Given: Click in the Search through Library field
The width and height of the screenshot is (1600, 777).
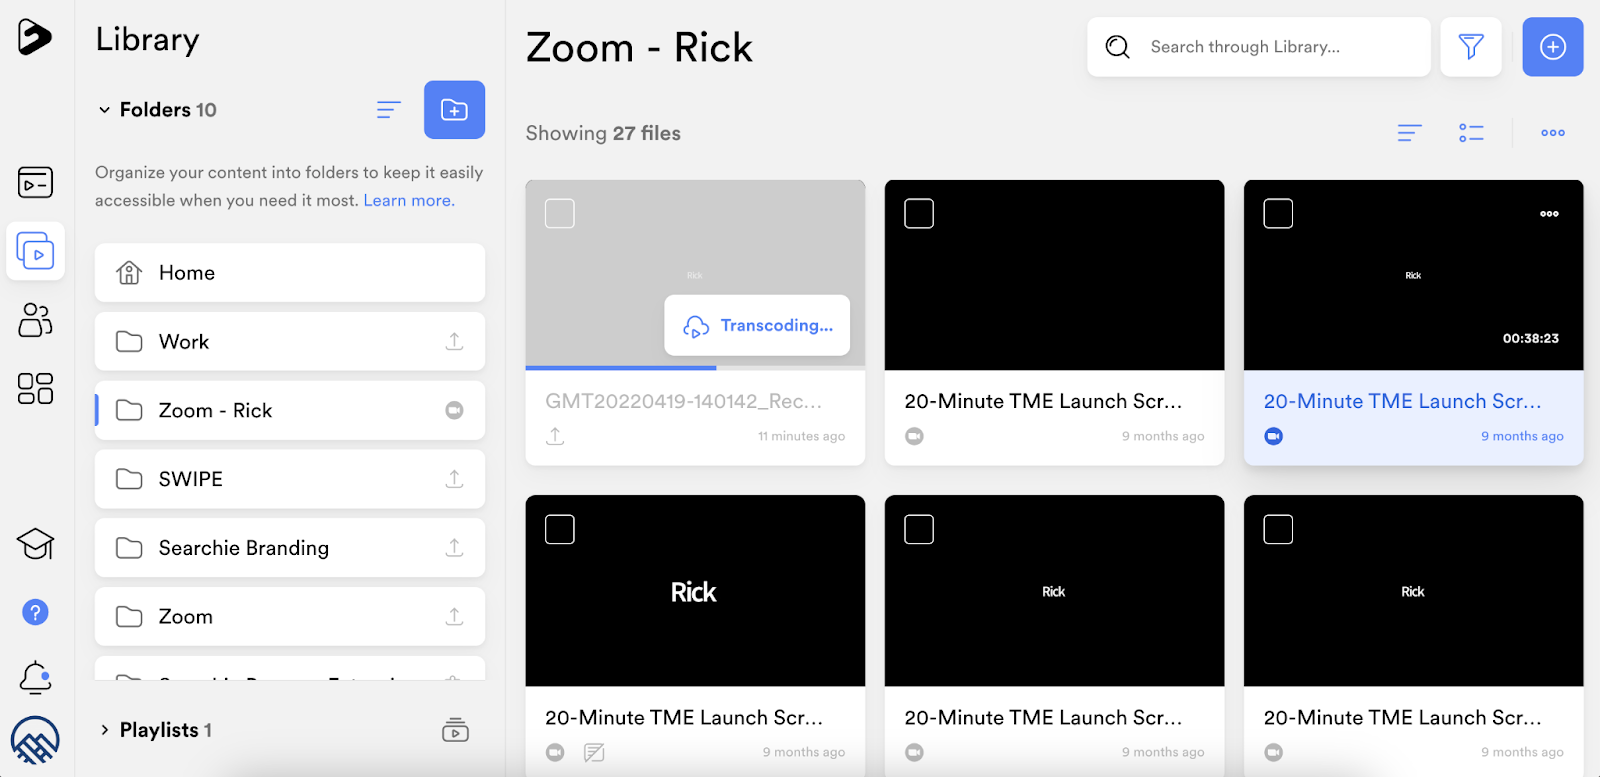Looking at the screenshot, I should (1259, 47).
